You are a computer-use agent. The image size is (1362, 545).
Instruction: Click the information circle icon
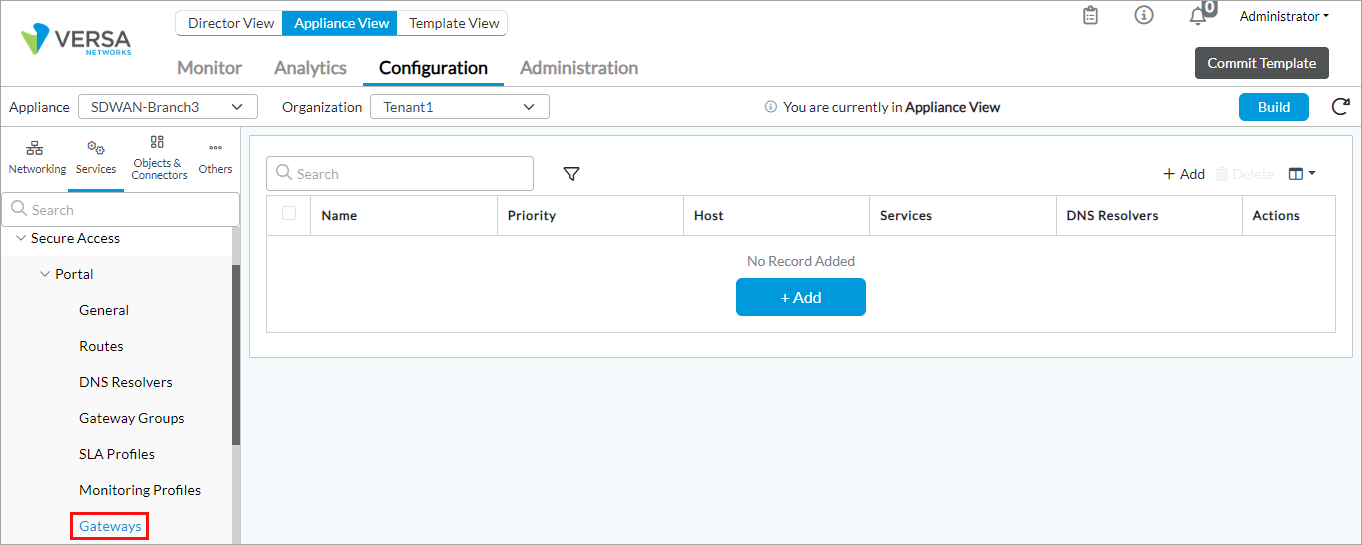point(1144,16)
